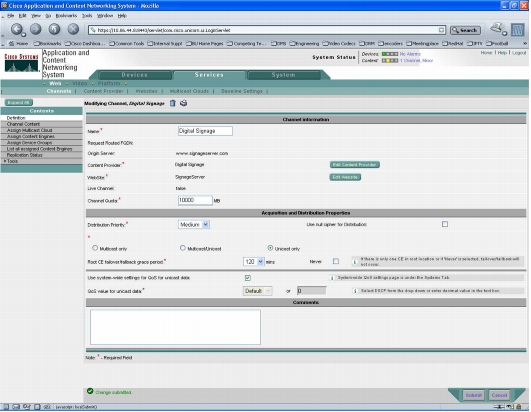Screen dimensions: 531x412
Task: Open the Tools menu in menu bar
Action: coord(87,16)
